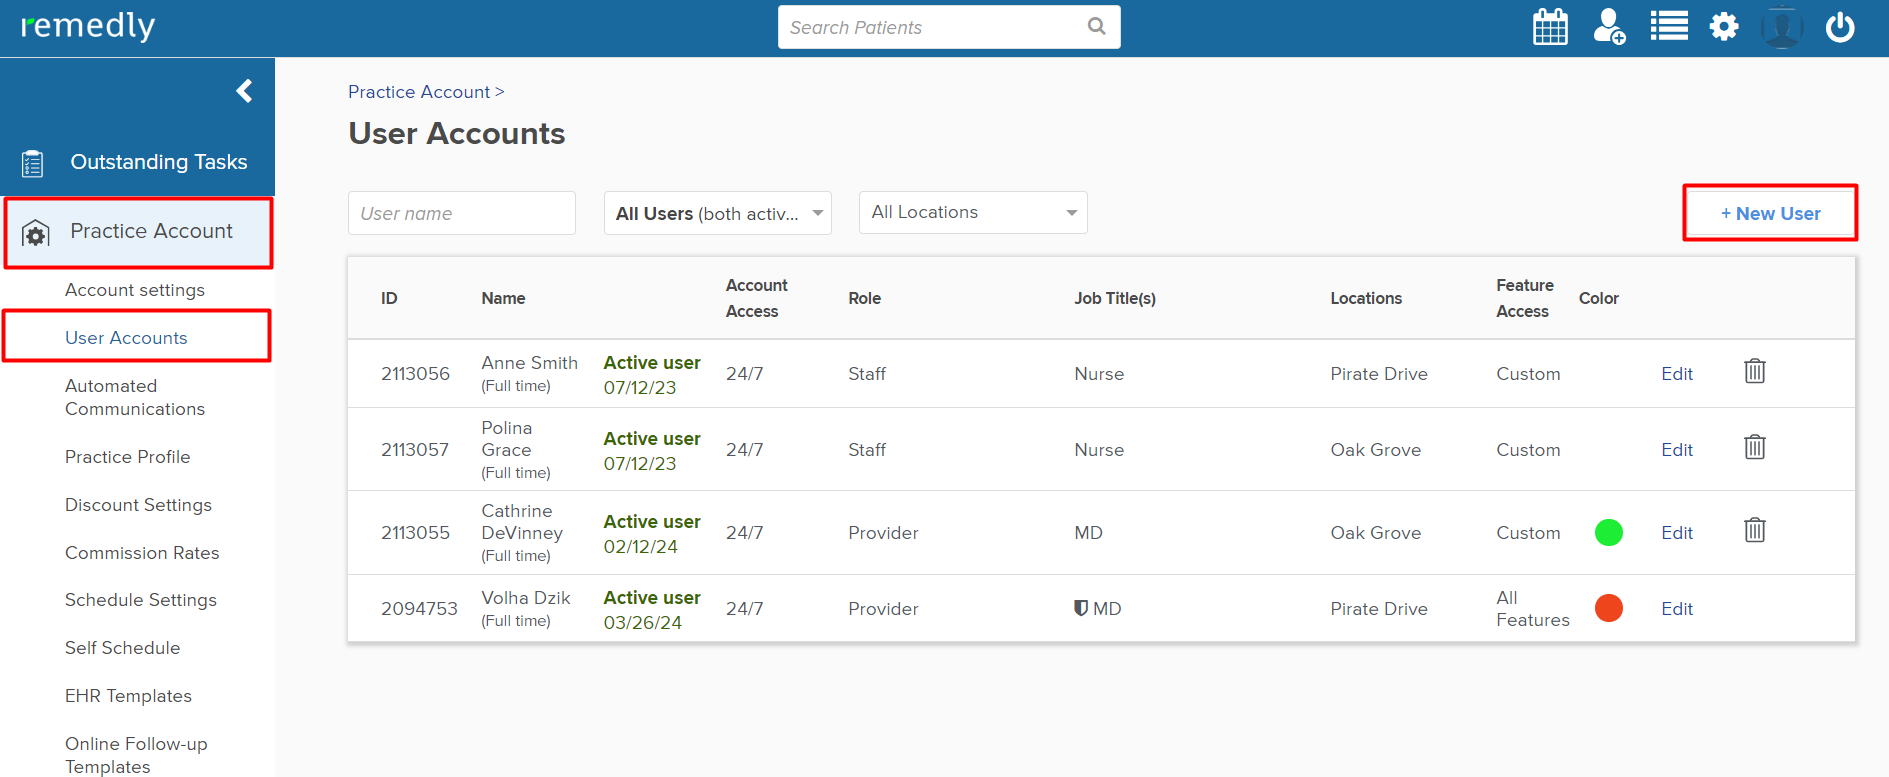Click Practice Account breadcrumb link

pos(419,92)
